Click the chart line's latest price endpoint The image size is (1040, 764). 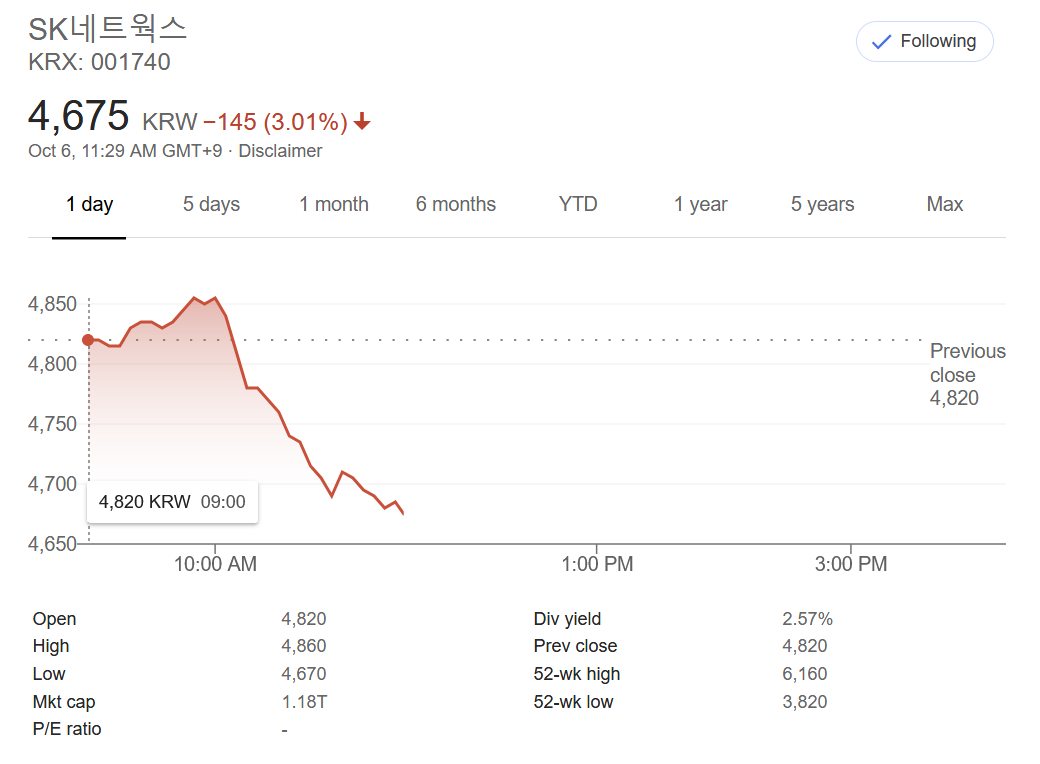403,513
